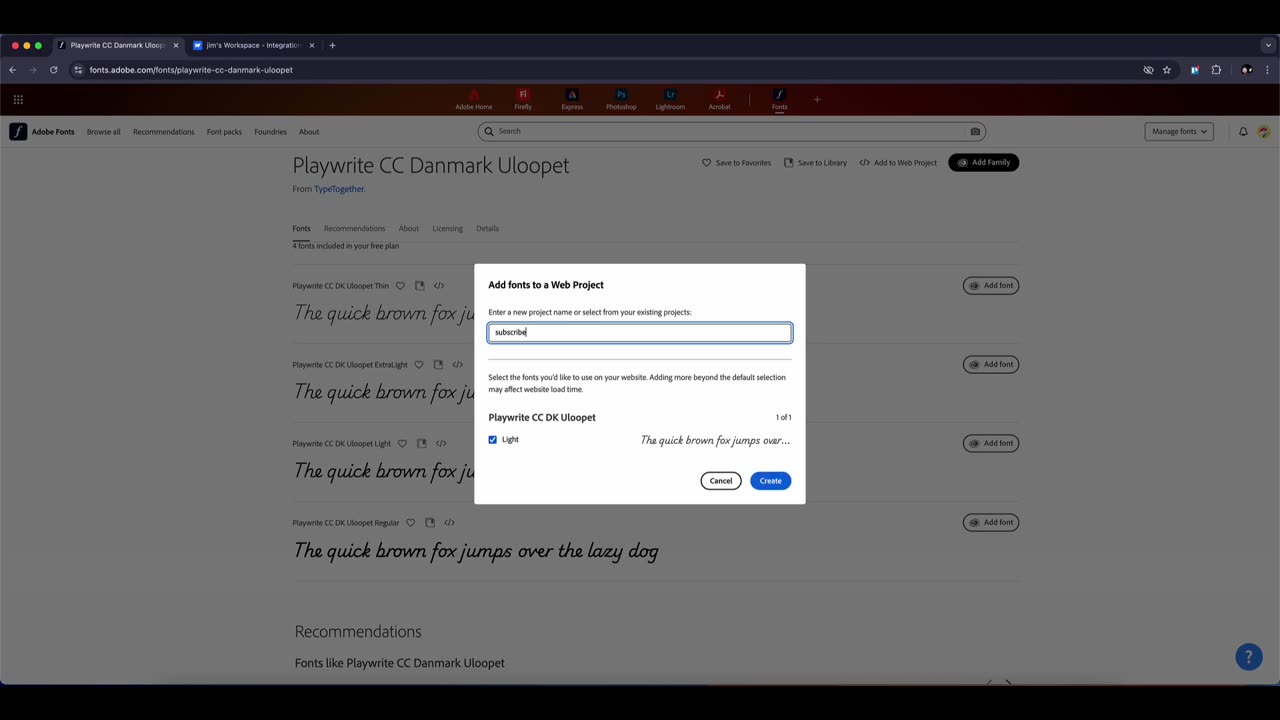Toggle the Light font checkbox
Image resolution: width=1280 pixels, height=720 pixels.
click(492, 440)
